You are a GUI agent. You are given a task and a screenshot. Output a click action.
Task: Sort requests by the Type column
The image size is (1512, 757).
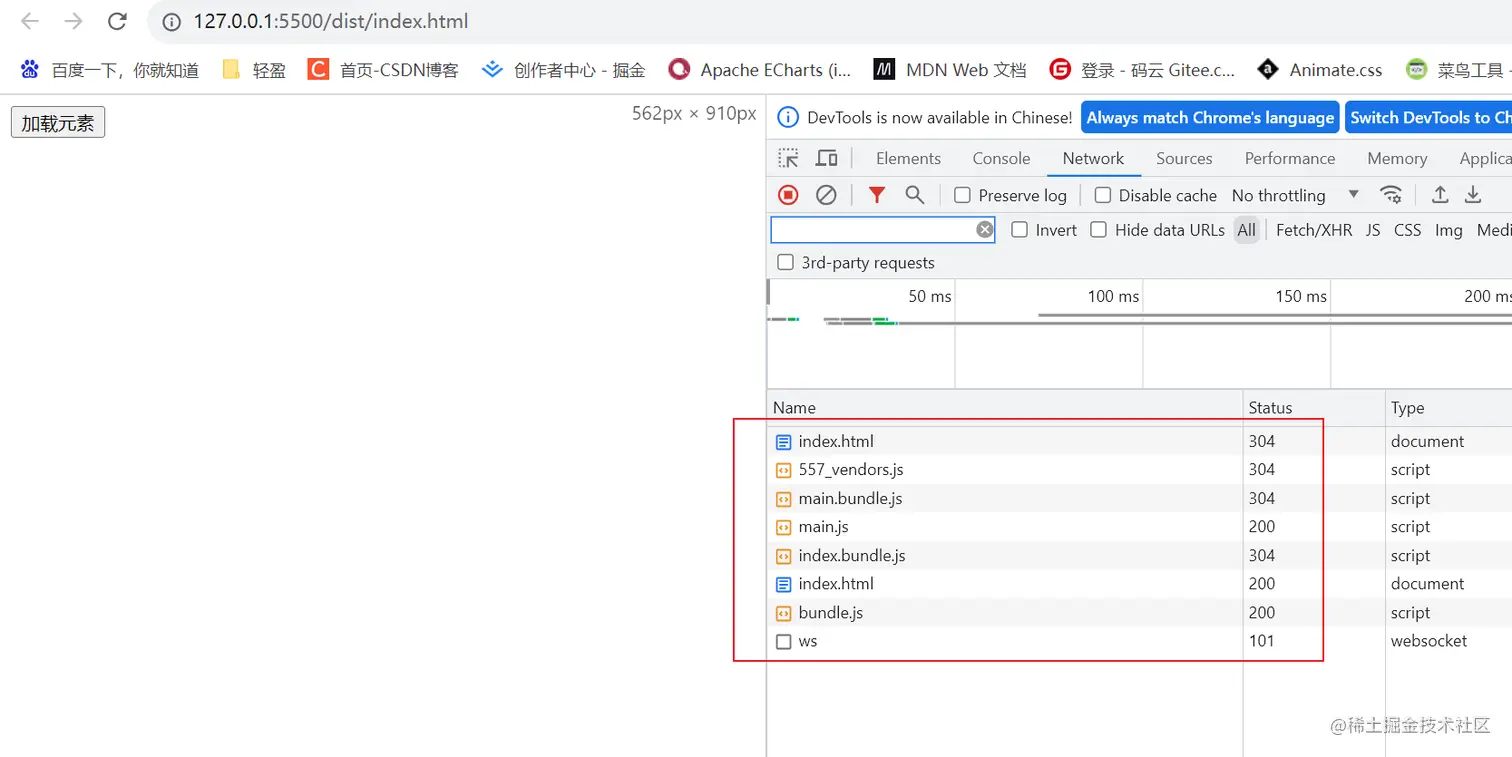coord(1448,407)
